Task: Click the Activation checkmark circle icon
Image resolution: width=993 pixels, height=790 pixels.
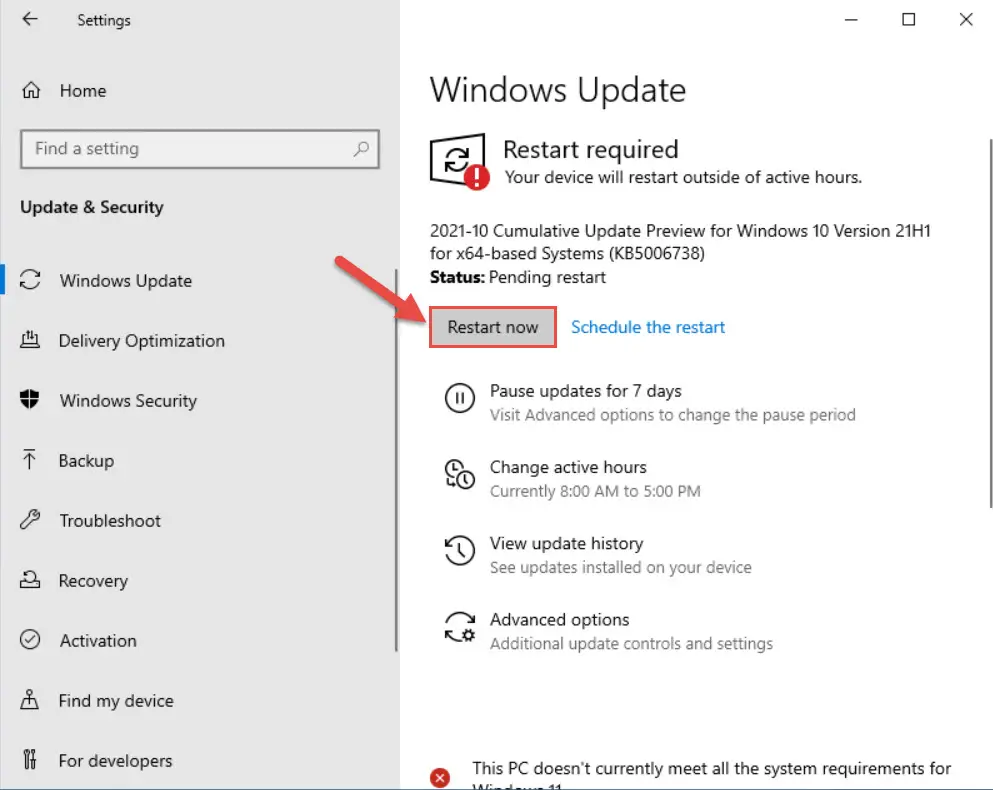Action: (30, 640)
